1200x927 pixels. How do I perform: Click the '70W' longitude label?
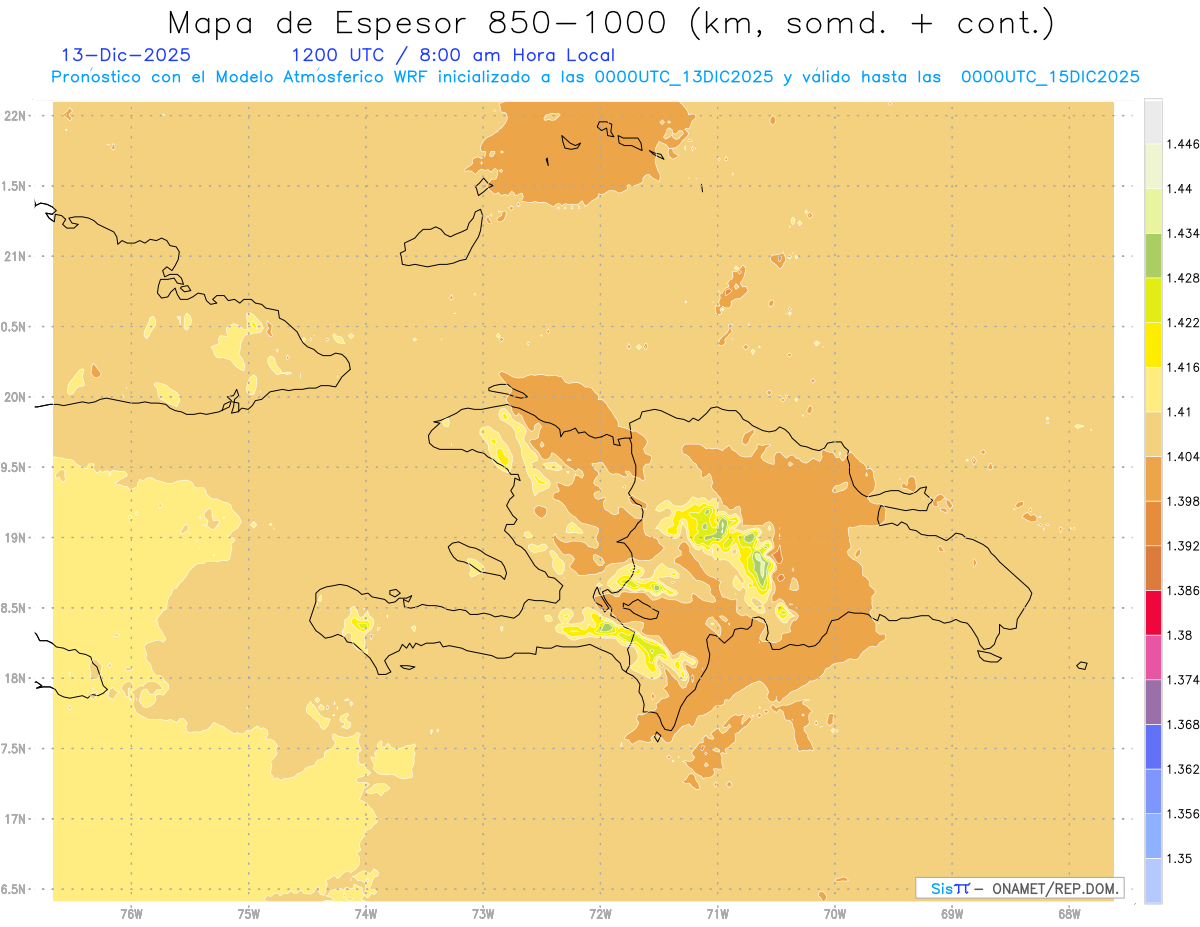(x=835, y=913)
